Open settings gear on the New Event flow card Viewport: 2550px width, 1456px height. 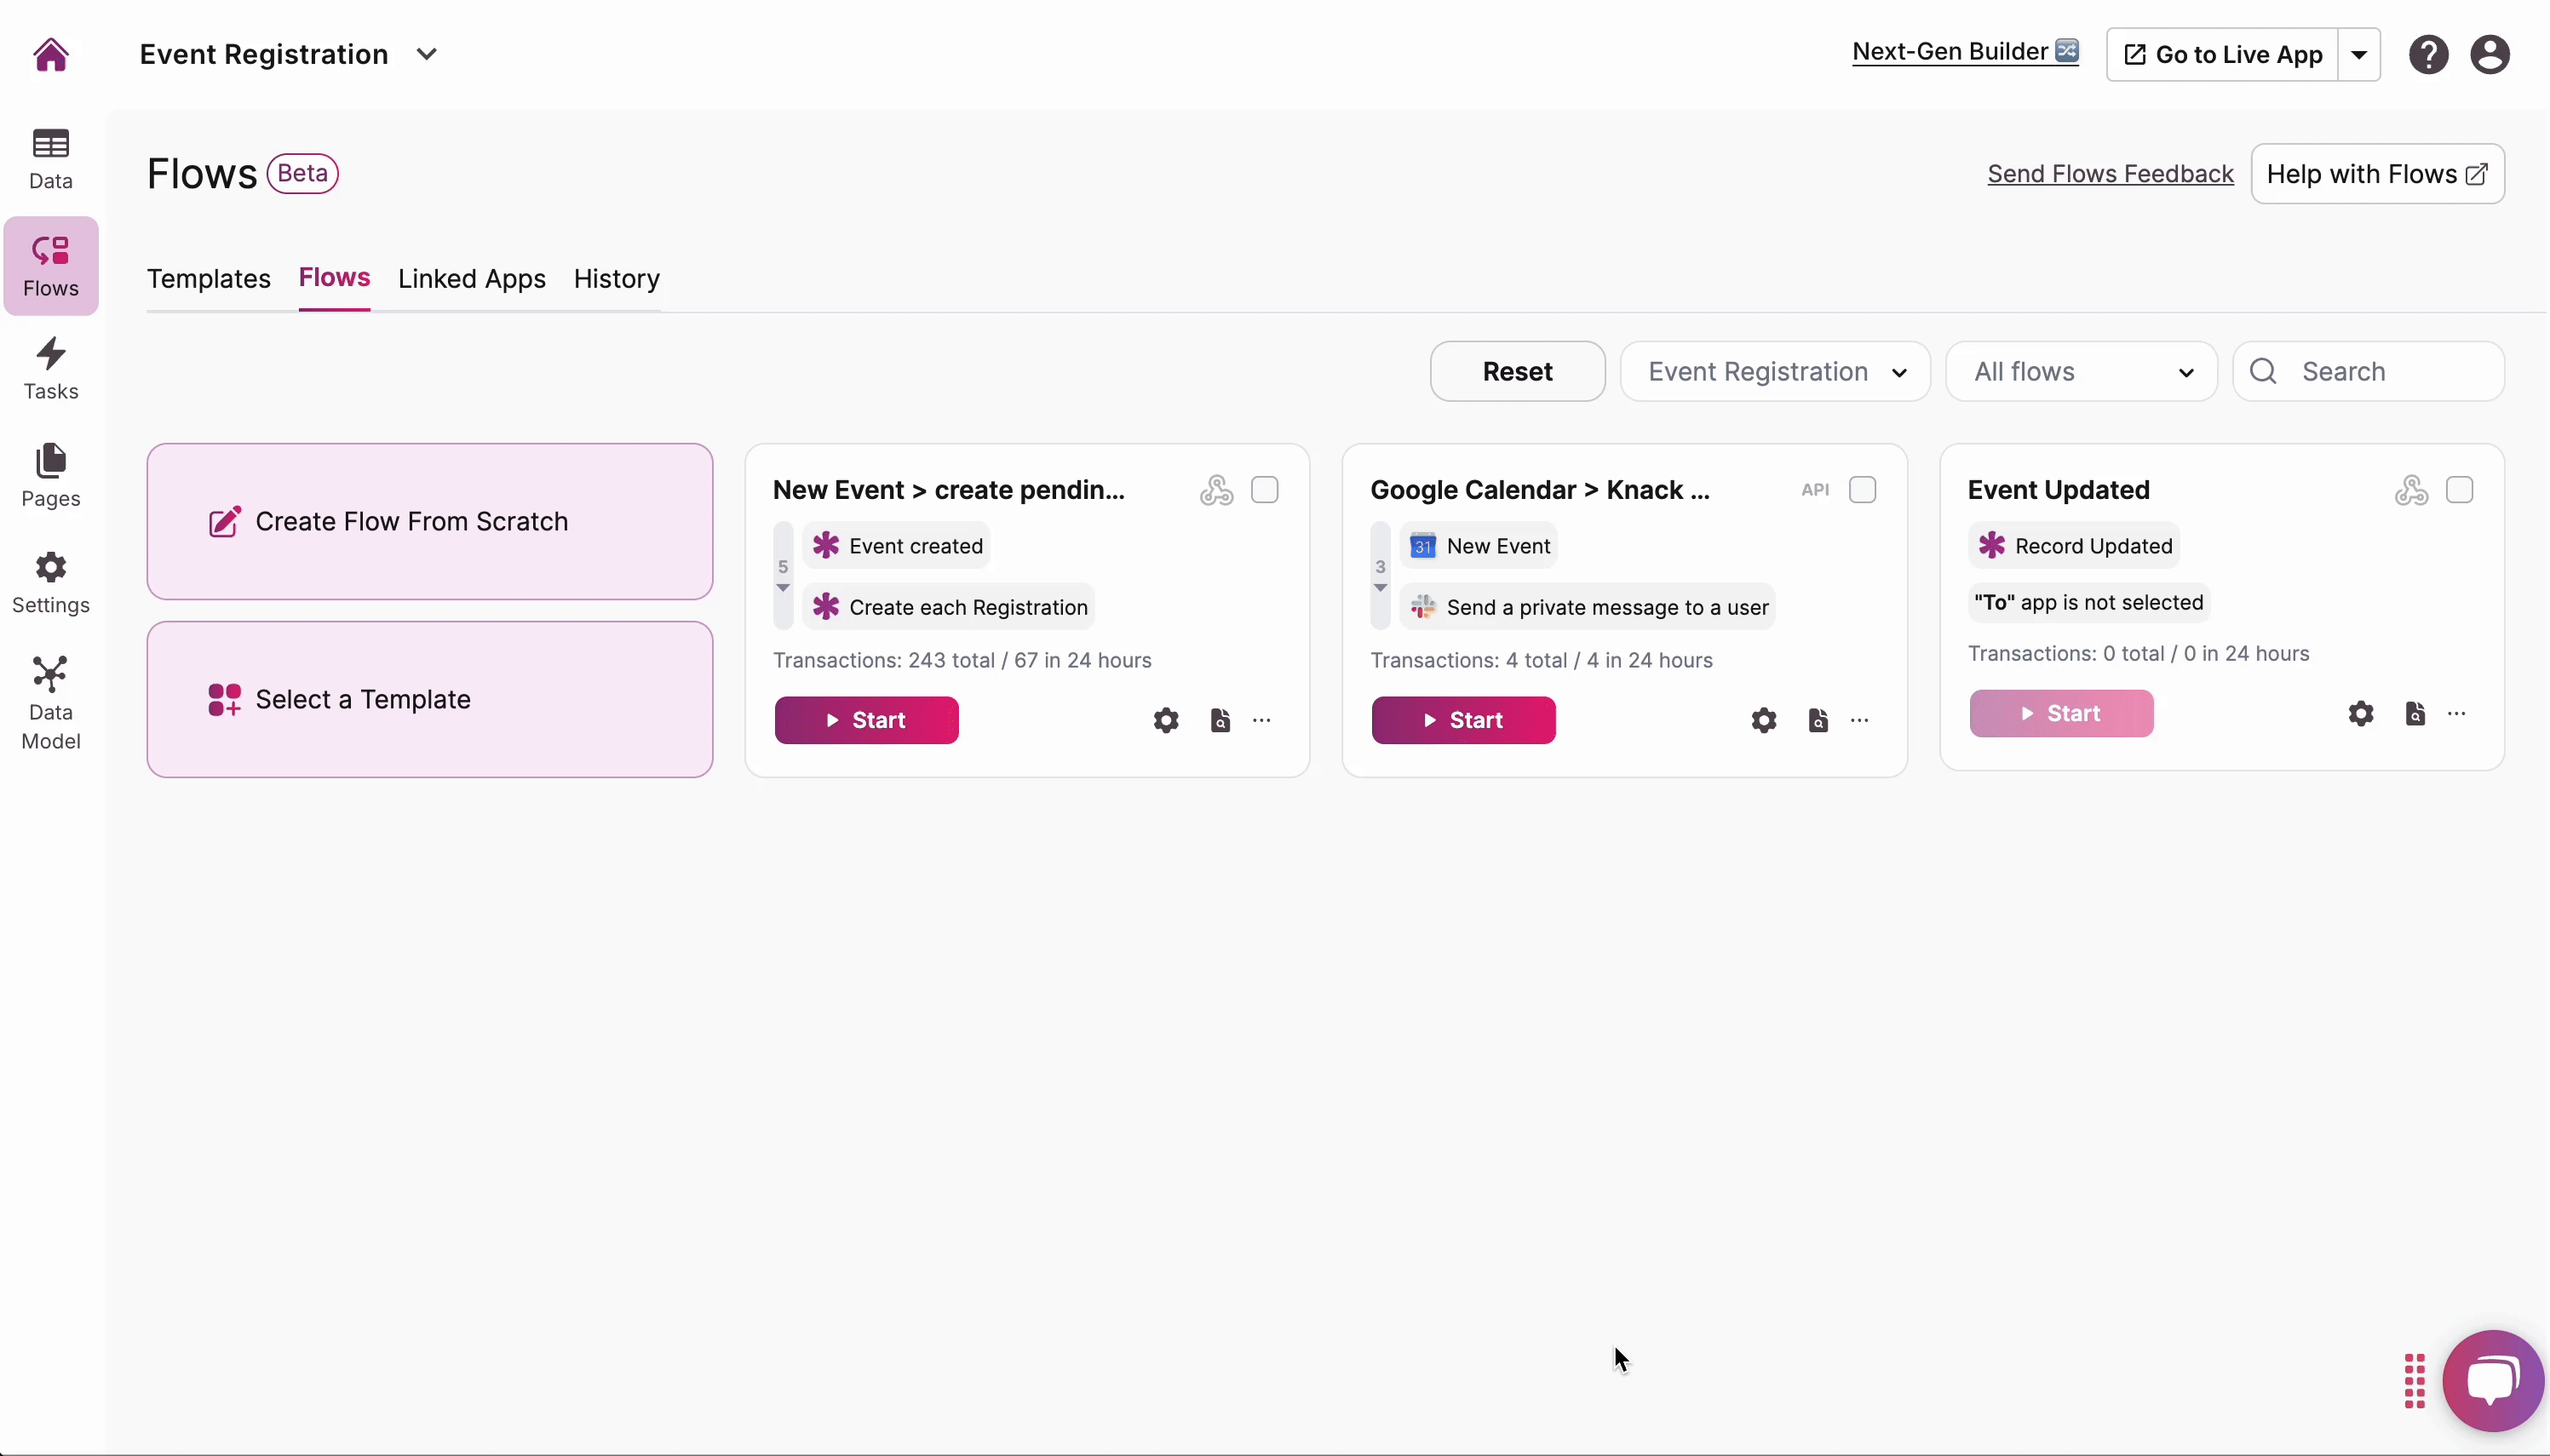(1165, 719)
